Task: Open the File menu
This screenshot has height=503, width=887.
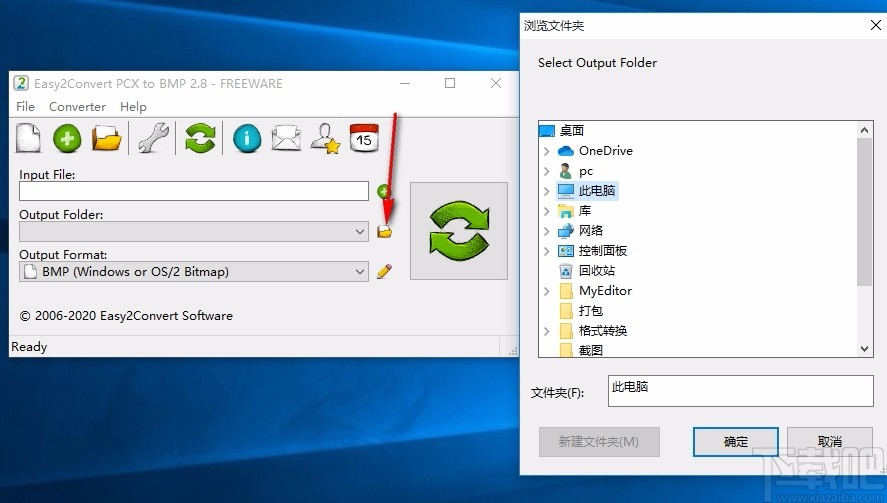Action: click(25, 106)
